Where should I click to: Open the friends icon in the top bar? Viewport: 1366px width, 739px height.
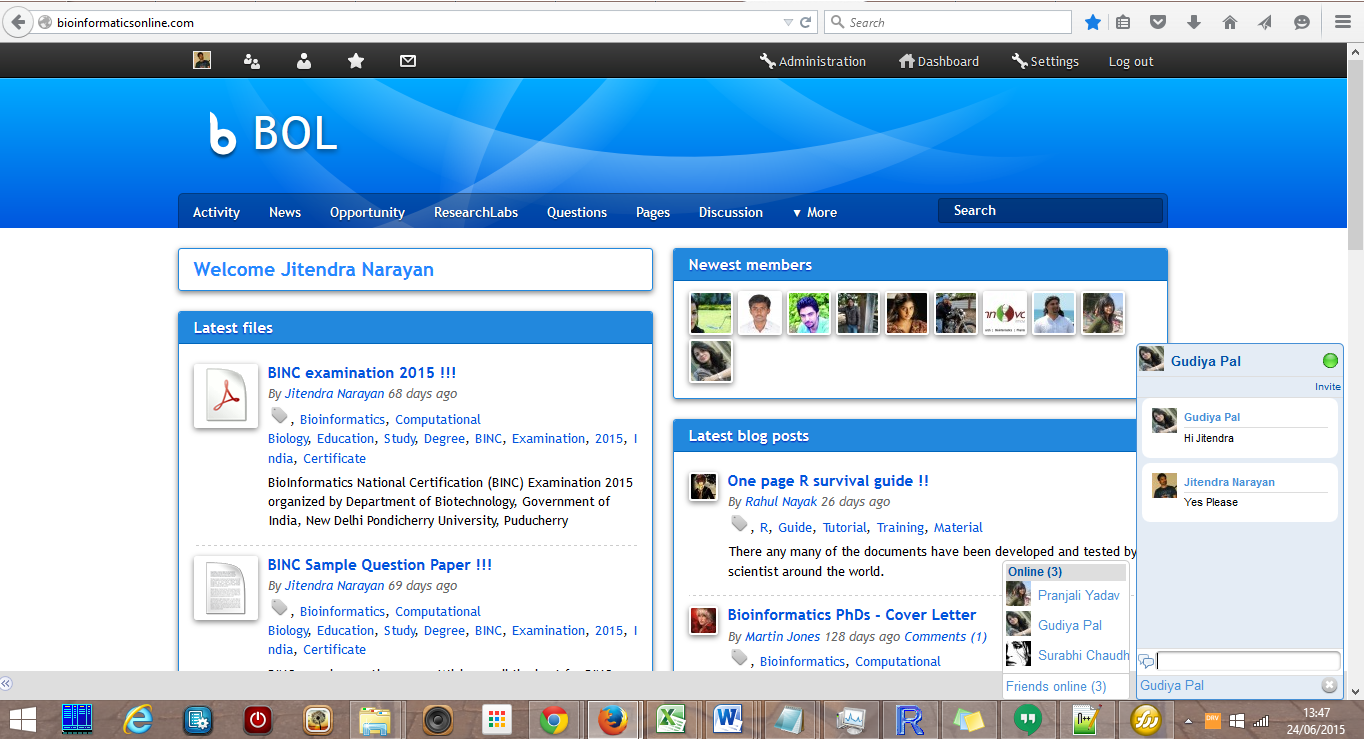(x=304, y=61)
